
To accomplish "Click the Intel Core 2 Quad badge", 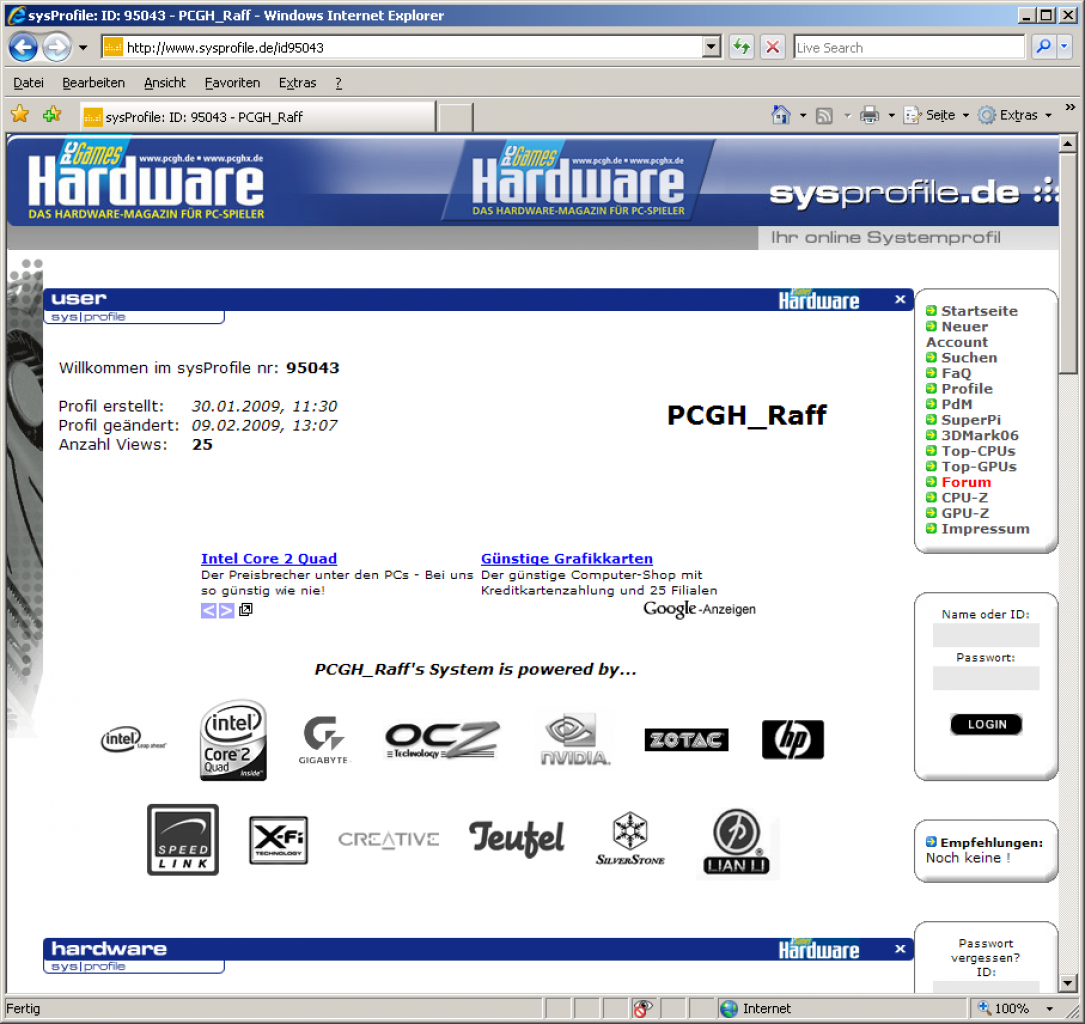I will (x=233, y=740).
